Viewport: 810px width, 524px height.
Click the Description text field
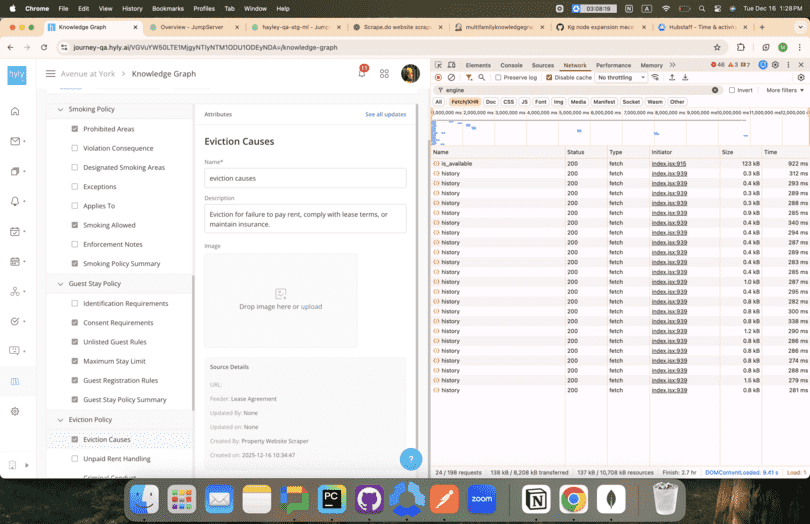305,218
